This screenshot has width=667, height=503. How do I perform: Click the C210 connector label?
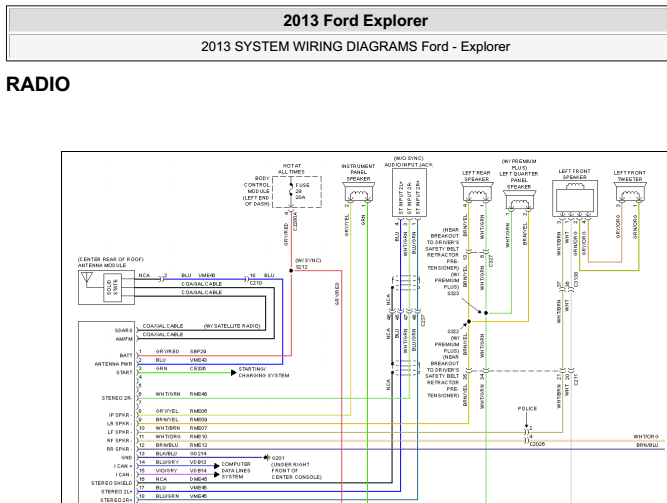(256, 283)
